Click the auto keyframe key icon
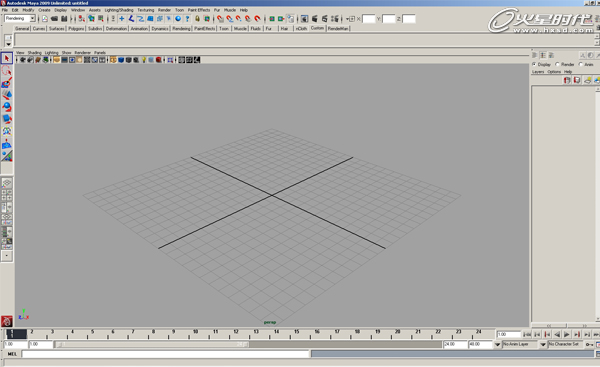The image size is (600, 367). tap(589, 344)
